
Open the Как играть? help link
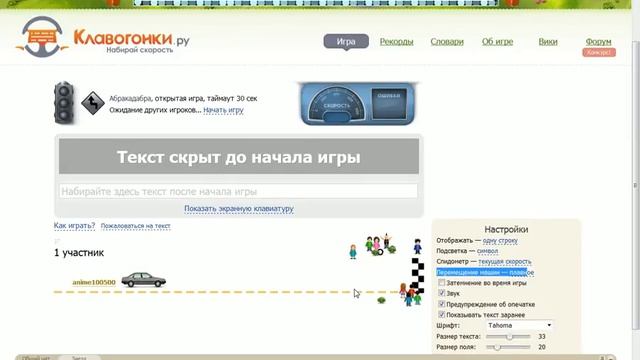click(74, 226)
